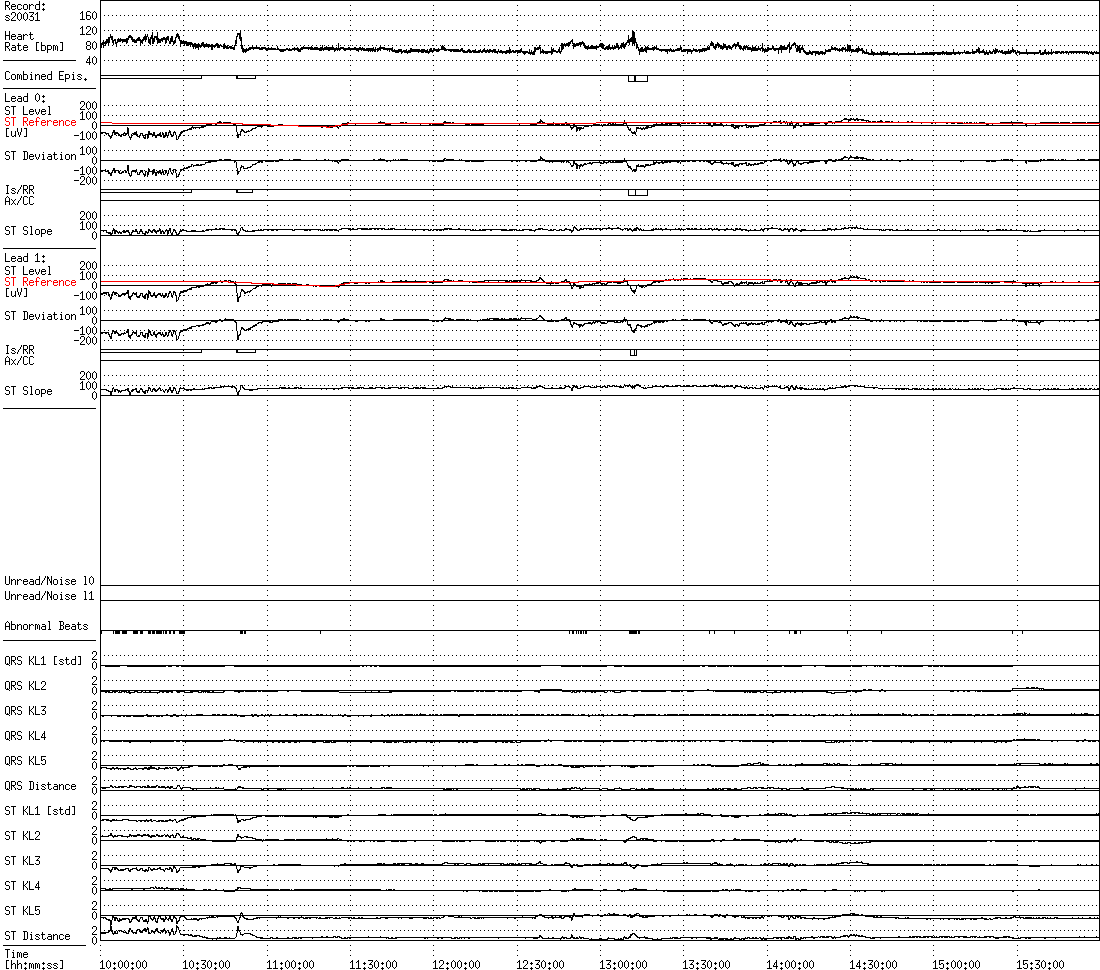Click the Record s20031 label
The height and width of the screenshot is (970, 1100).
tap(24, 11)
